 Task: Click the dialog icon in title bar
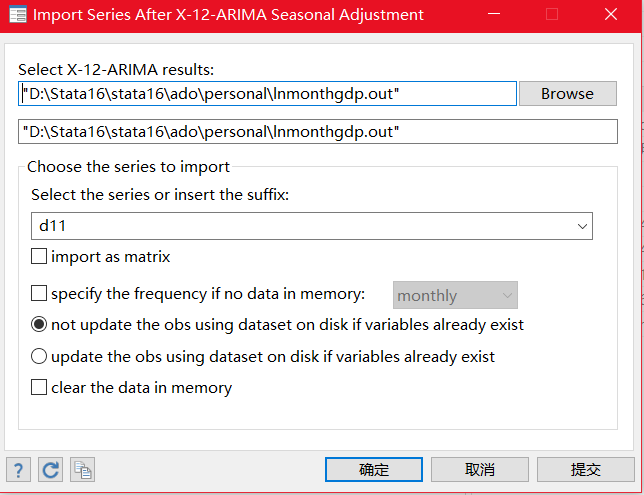[x=17, y=15]
